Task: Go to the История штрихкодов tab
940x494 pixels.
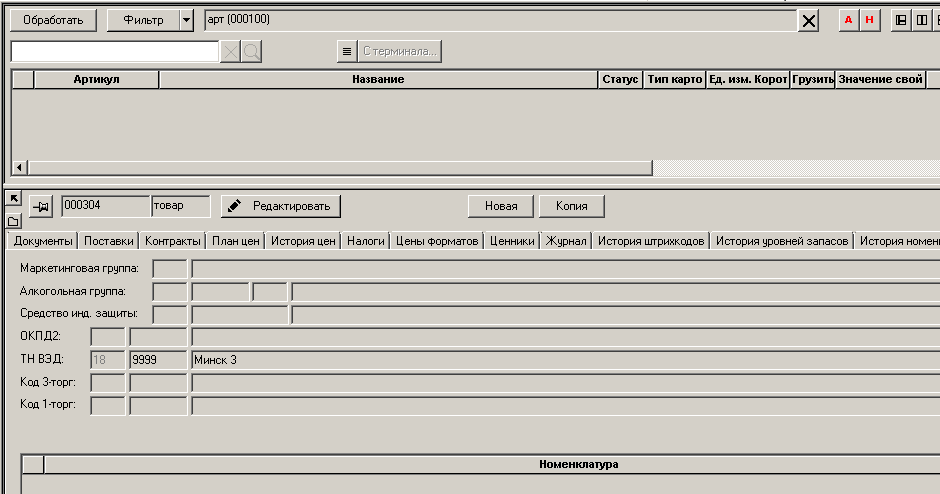Action: pyautogui.click(x=652, y=241)
